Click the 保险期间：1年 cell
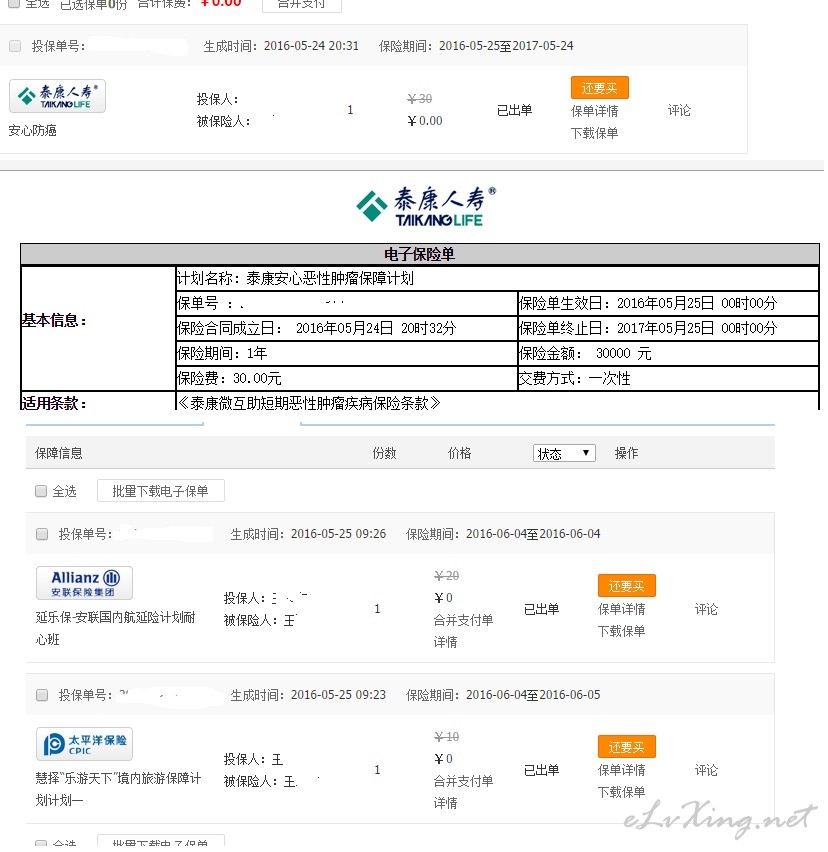This screenshot has height=852, width=828. point(347,353)
